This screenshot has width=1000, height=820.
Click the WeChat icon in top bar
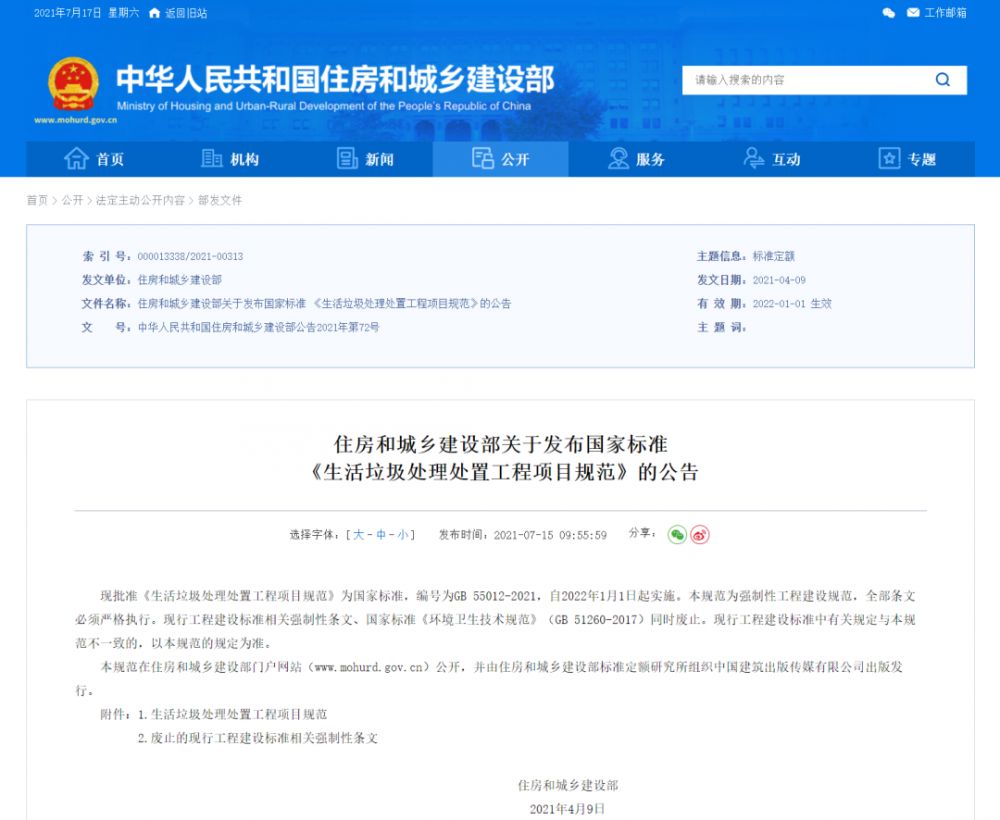tap(888, 13)
